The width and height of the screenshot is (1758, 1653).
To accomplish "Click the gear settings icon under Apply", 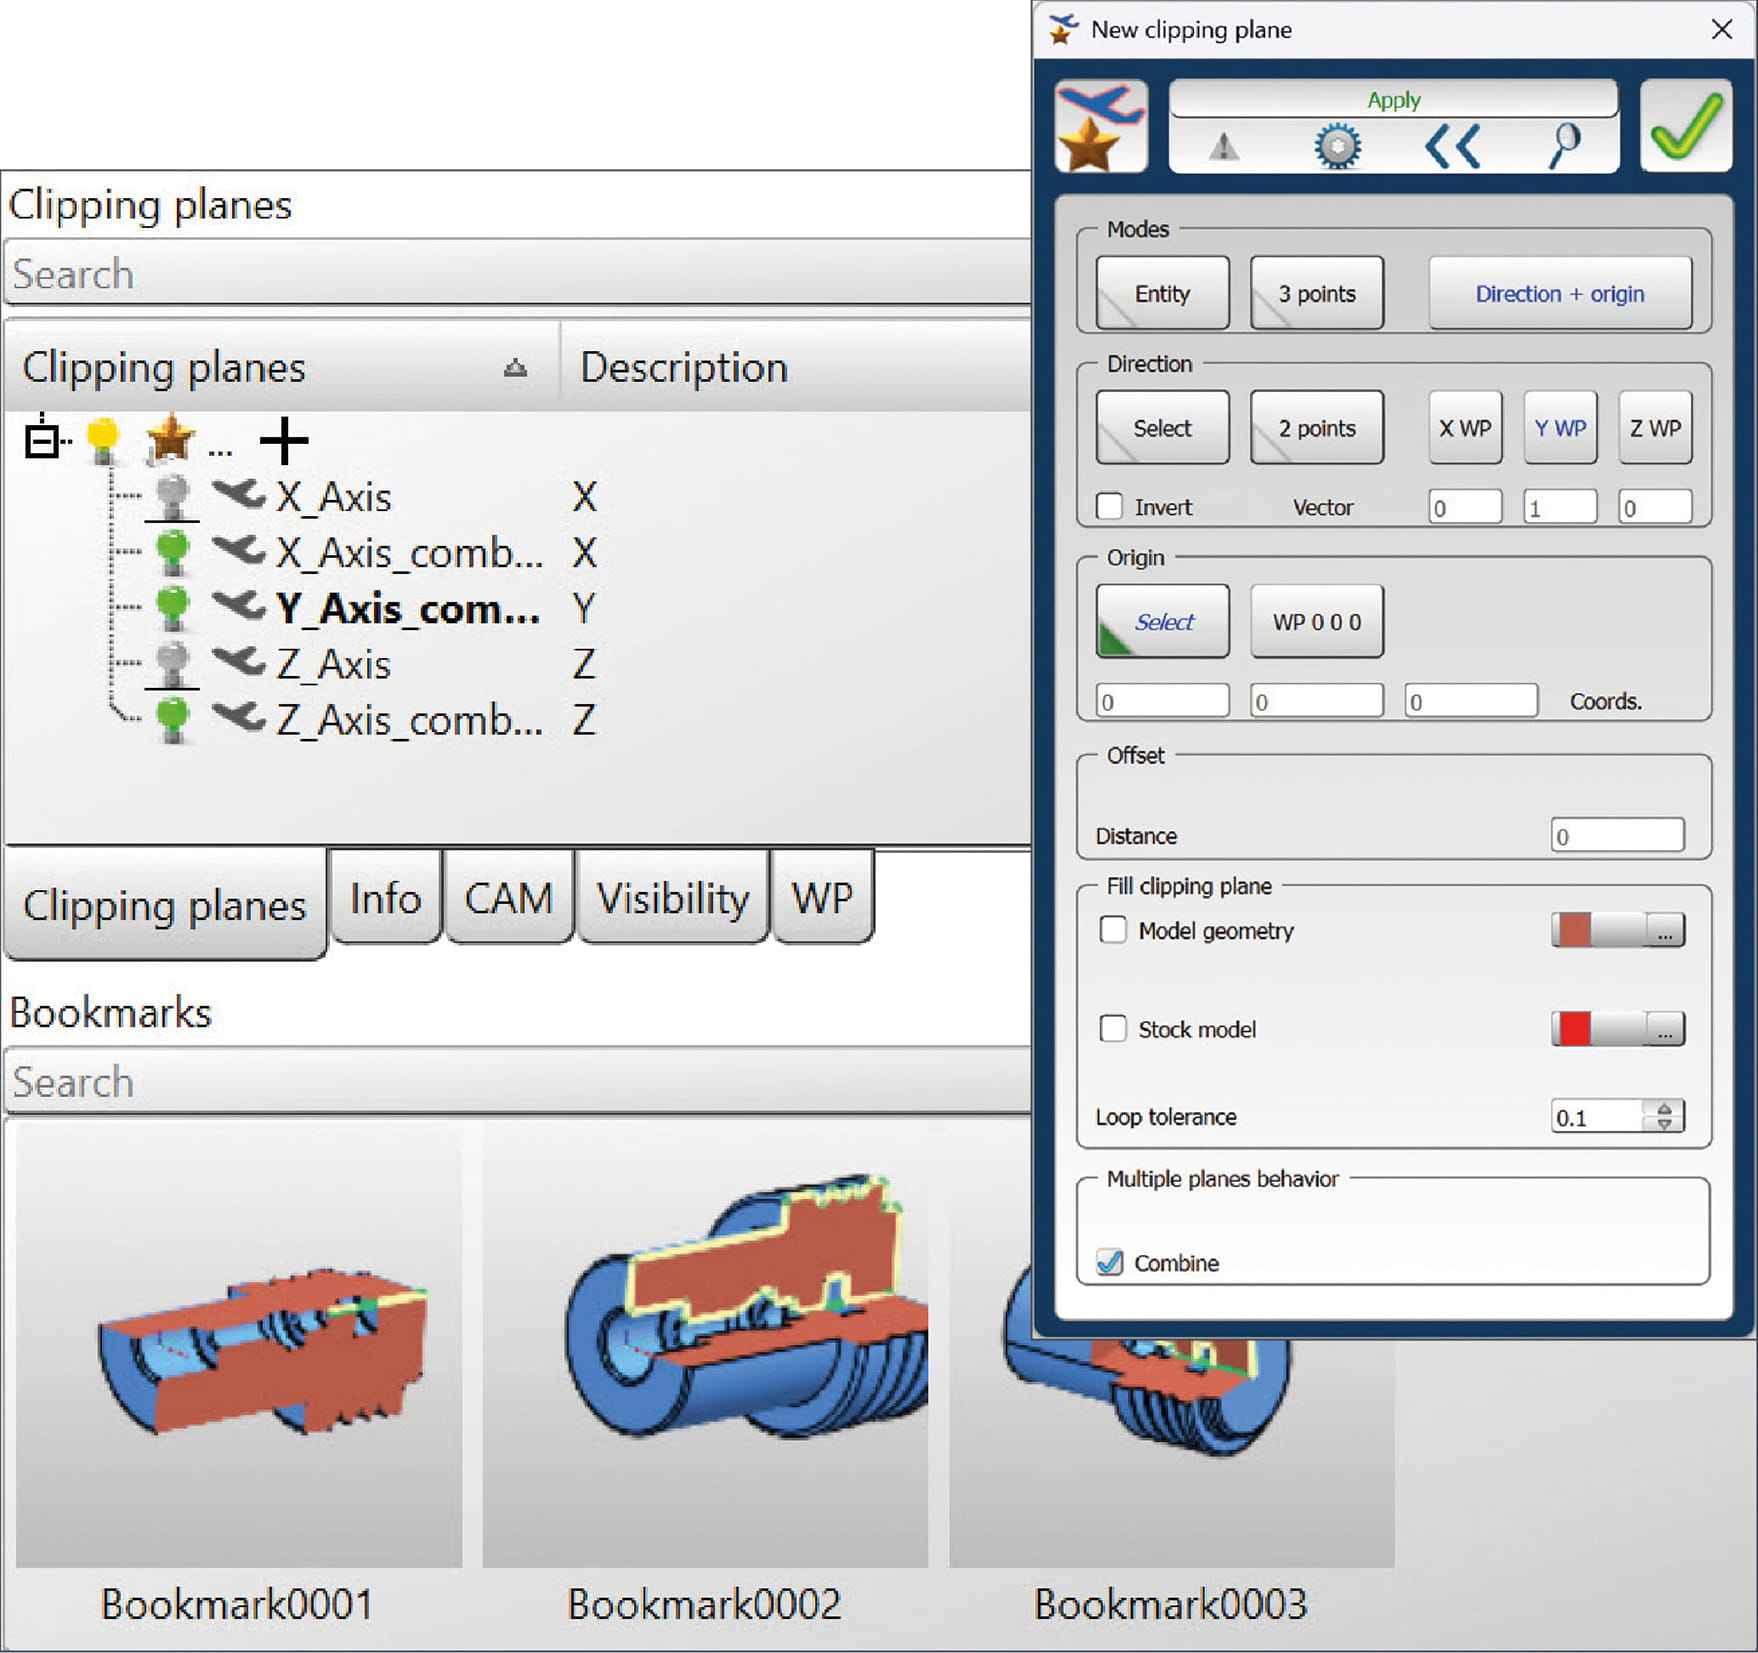I will tap(1337, 148).
